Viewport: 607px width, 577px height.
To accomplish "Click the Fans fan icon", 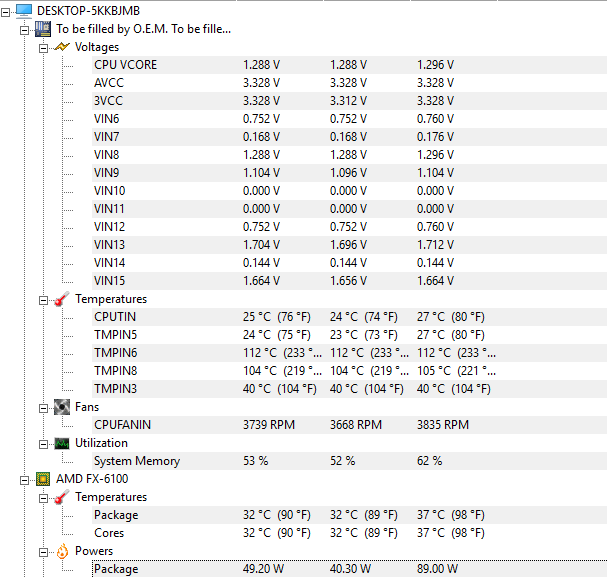I will pyautogui.click(x=62, y=407).
